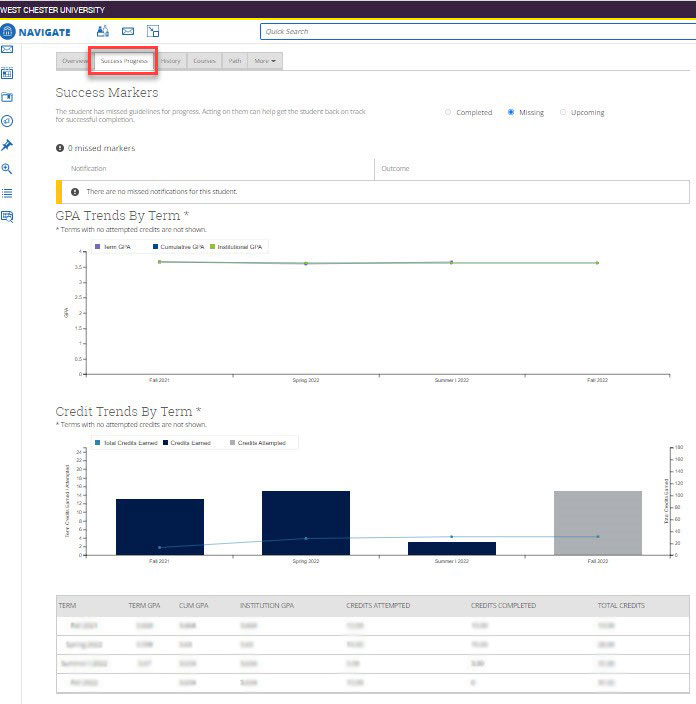Click the pushpin icon in the sidebar
The image size is (696, 704).
(x=7, y=145)
